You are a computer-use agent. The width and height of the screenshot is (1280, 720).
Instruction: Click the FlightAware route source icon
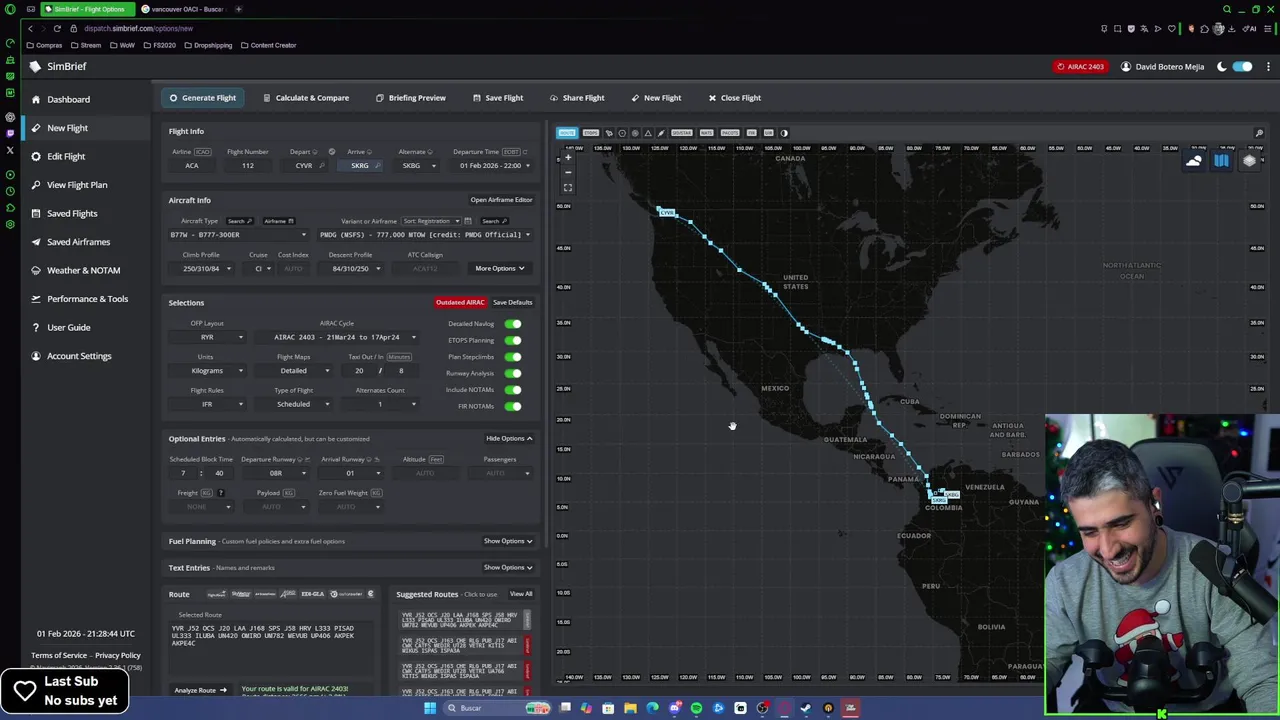216,594
